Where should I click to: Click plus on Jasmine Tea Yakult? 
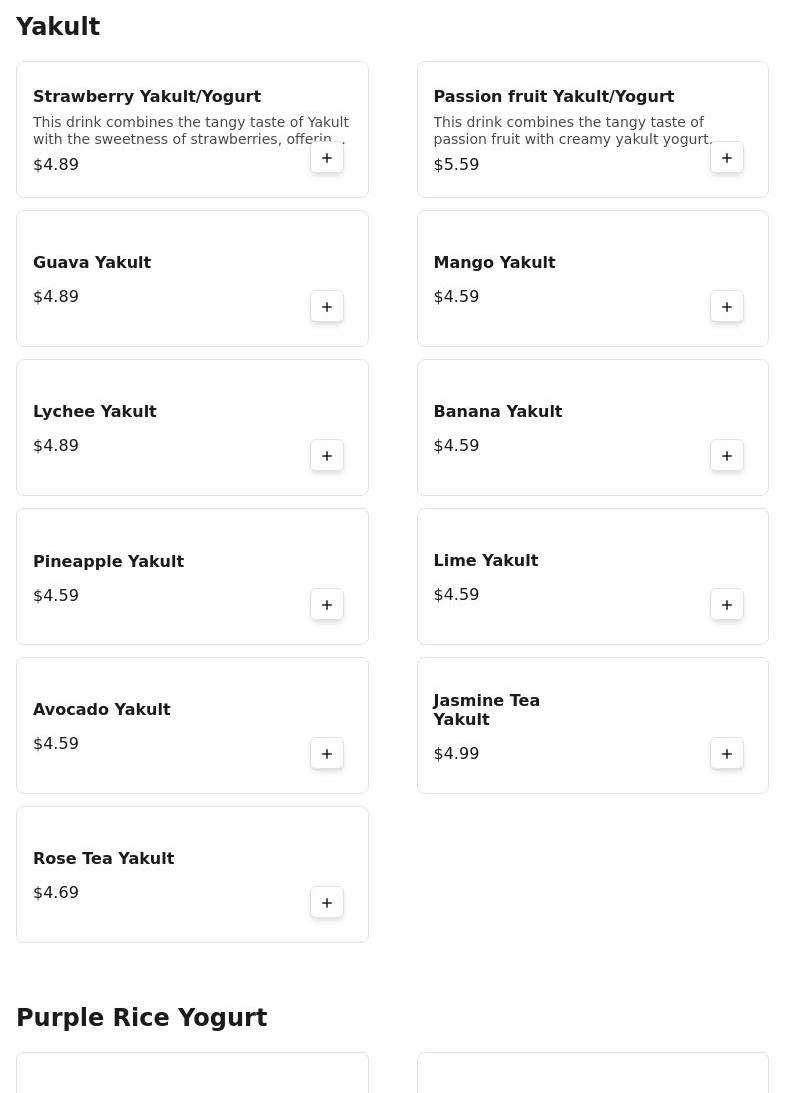727,754
